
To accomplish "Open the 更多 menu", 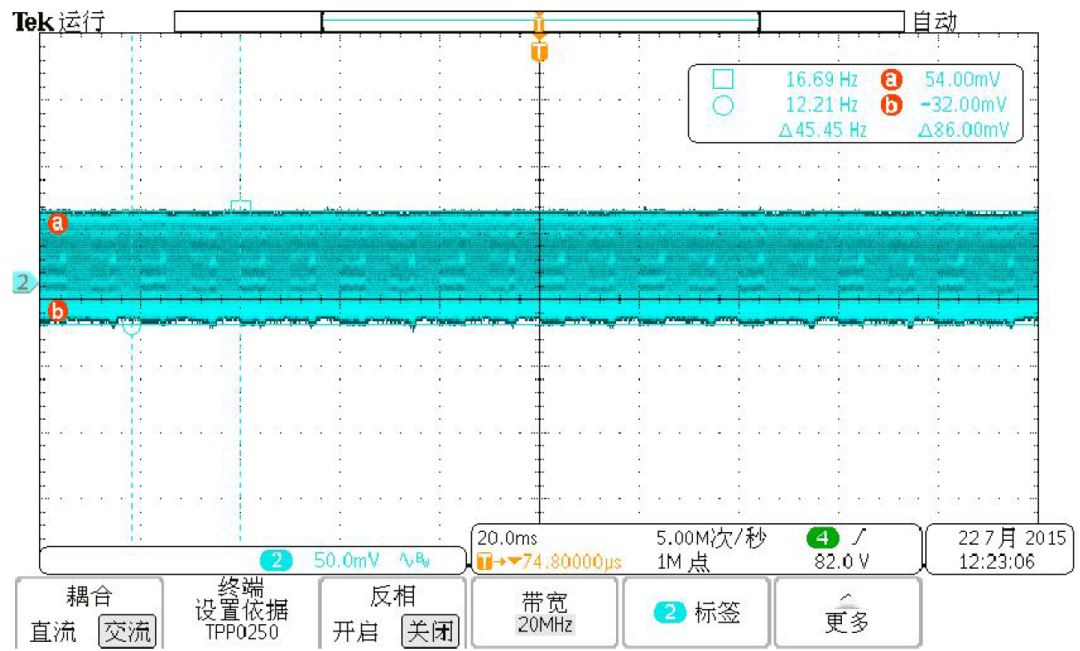I will pos(844,621).
